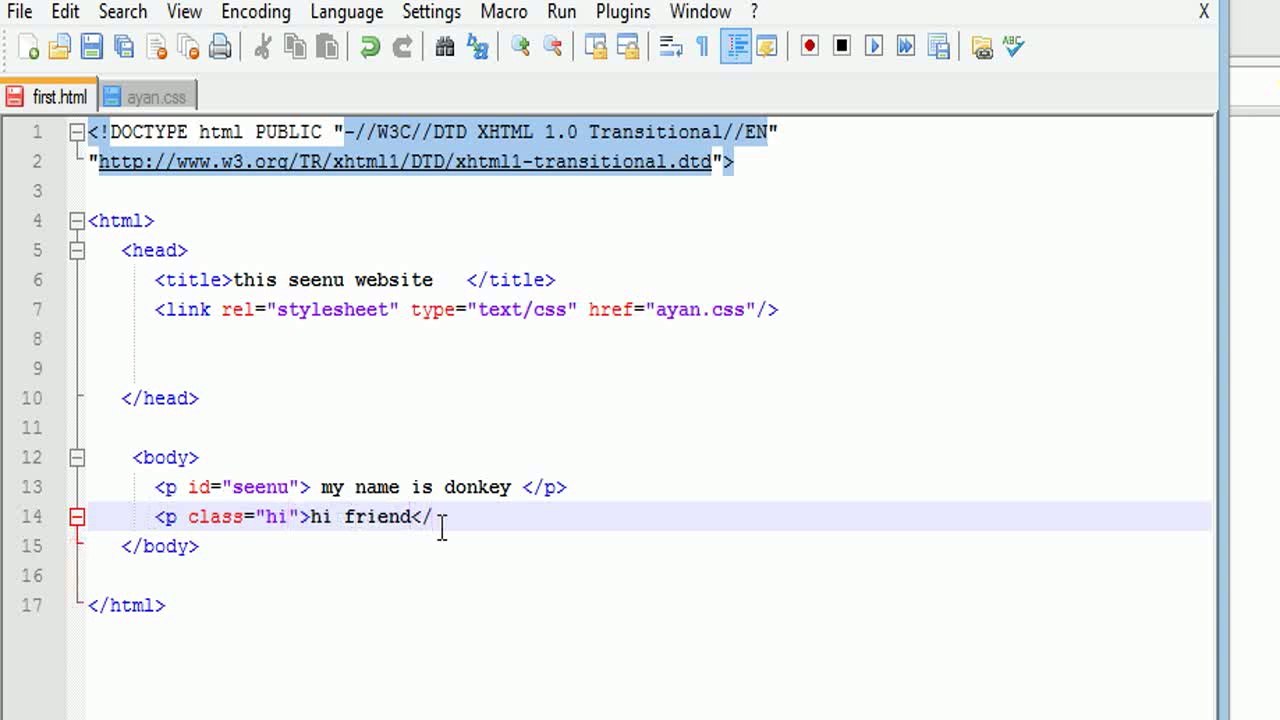1280x720 pixels.
Task: Paste clipboard using the Paste icon
Action: [327, 47]
